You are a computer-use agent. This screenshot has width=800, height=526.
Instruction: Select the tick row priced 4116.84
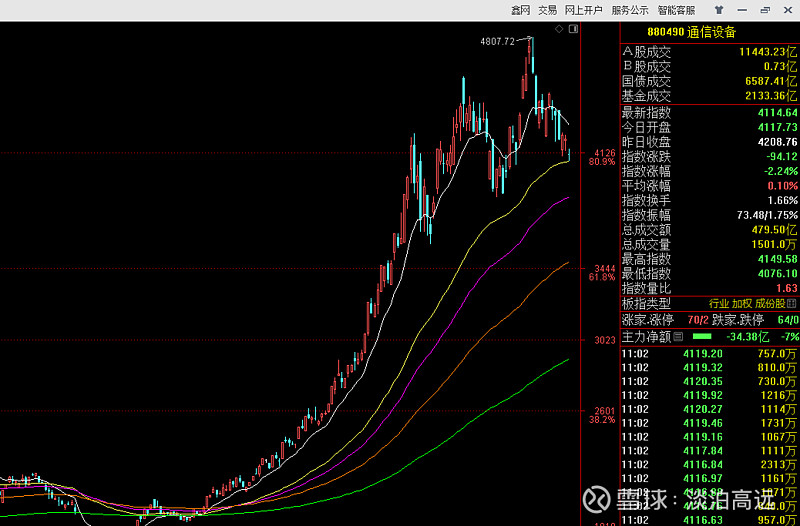coord(710,464)
